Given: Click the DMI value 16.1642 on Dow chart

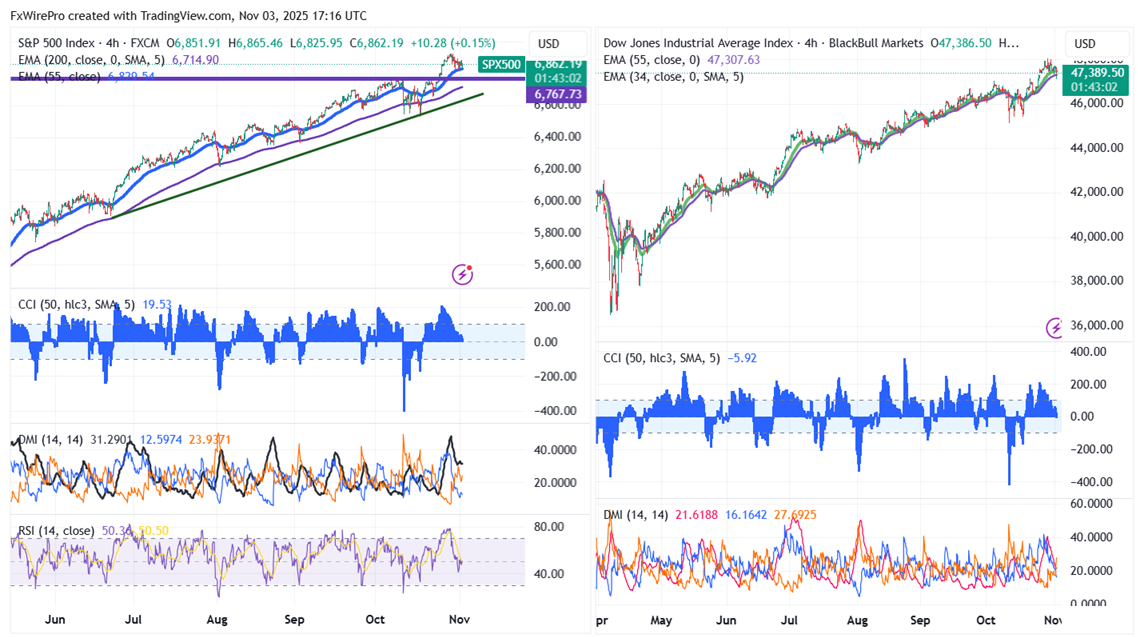Looking at the screenshot, I should click(x=745, y=514).
